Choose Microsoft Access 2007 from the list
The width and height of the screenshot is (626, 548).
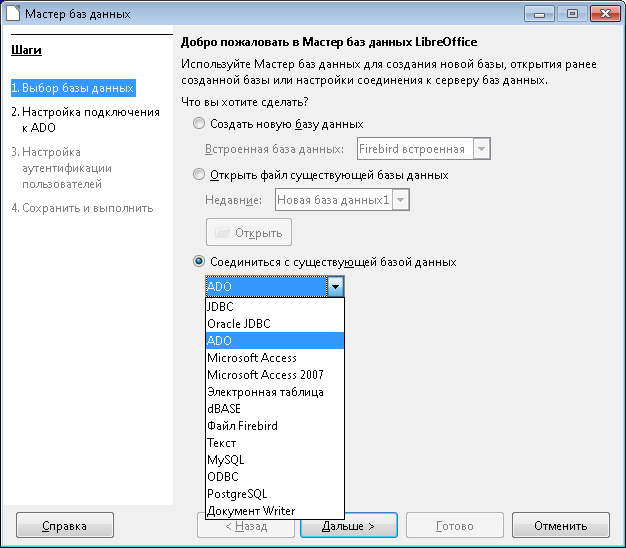(x=275, y=375)
